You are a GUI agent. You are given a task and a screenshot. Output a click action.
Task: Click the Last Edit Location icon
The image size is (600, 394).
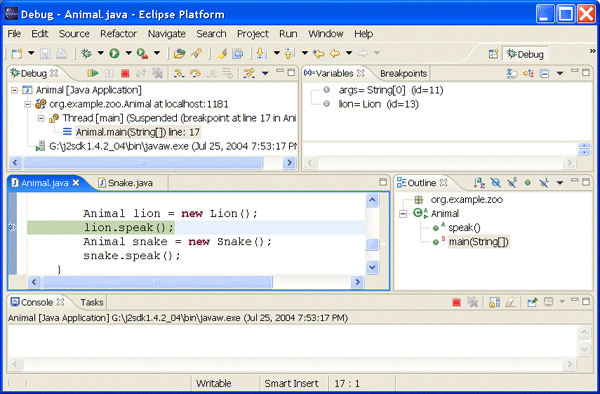click(318, 54)
